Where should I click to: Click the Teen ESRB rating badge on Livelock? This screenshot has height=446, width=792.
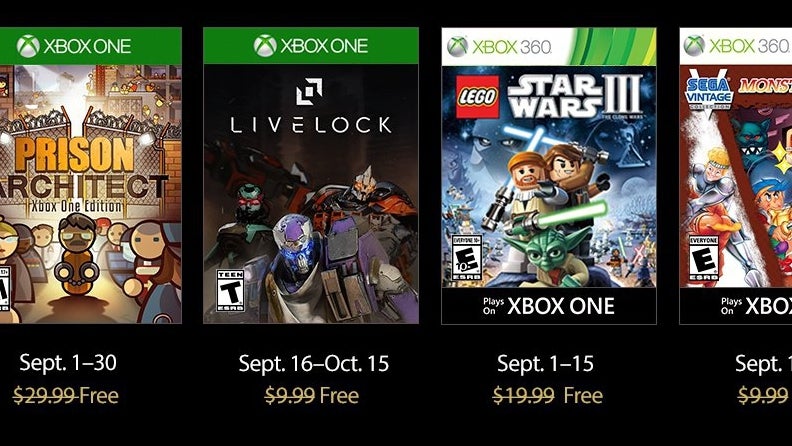pos(230,291)
